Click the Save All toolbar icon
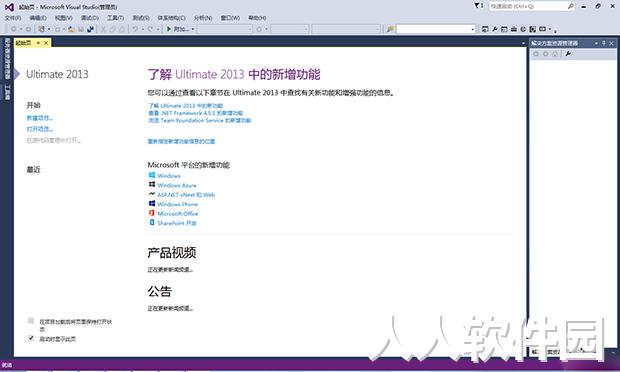Image resolution: width=620 pixels, height=372 pixels. pos(91,29)
